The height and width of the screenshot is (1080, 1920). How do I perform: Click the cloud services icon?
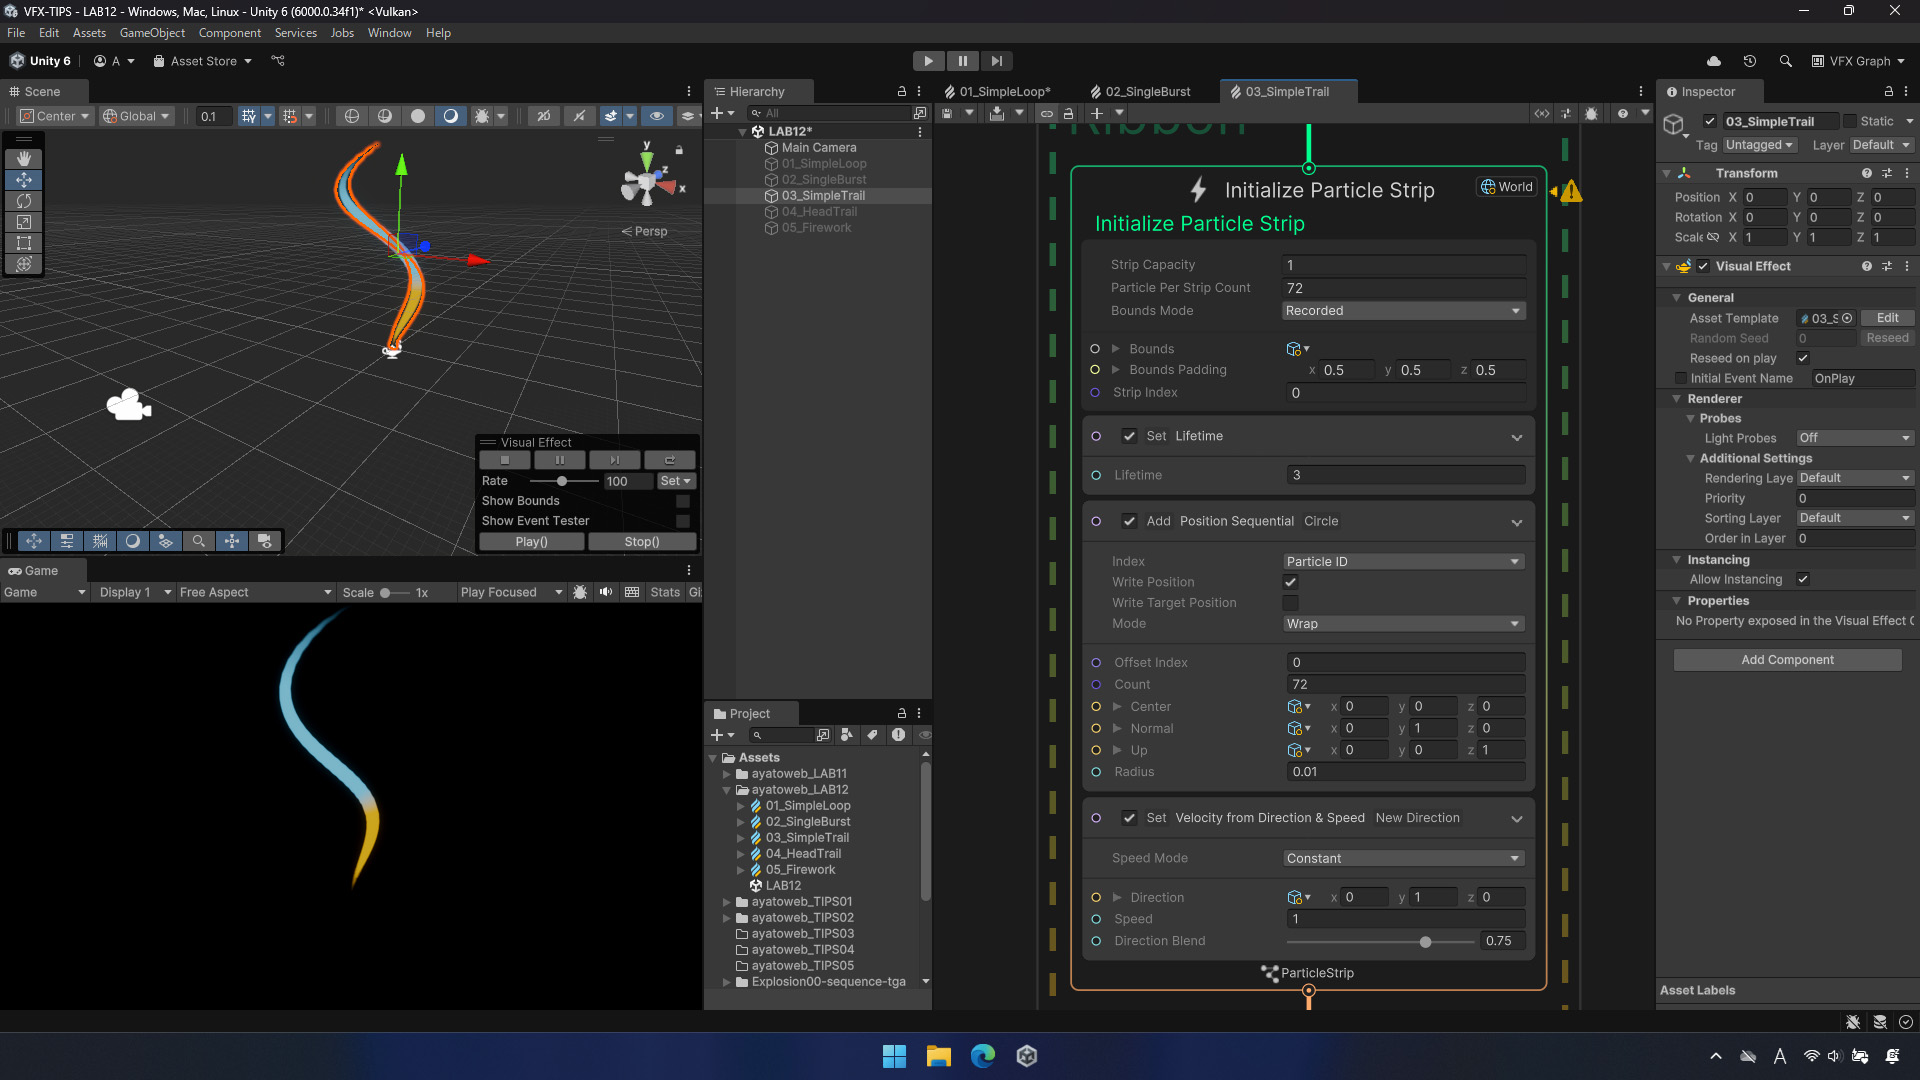click(1714, 61)
